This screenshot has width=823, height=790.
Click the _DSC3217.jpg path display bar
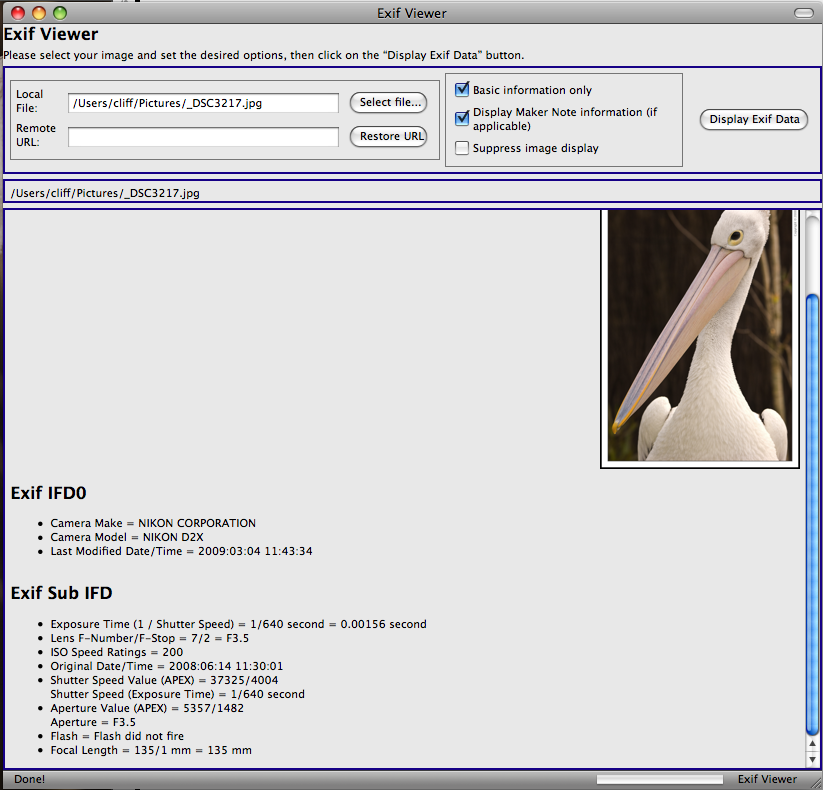410,193
